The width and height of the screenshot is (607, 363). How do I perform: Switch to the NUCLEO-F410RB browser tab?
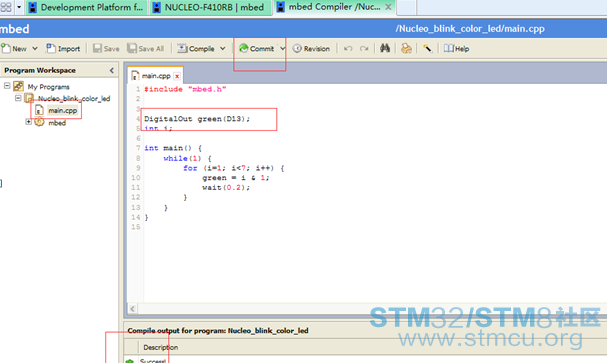click(209, 7)
